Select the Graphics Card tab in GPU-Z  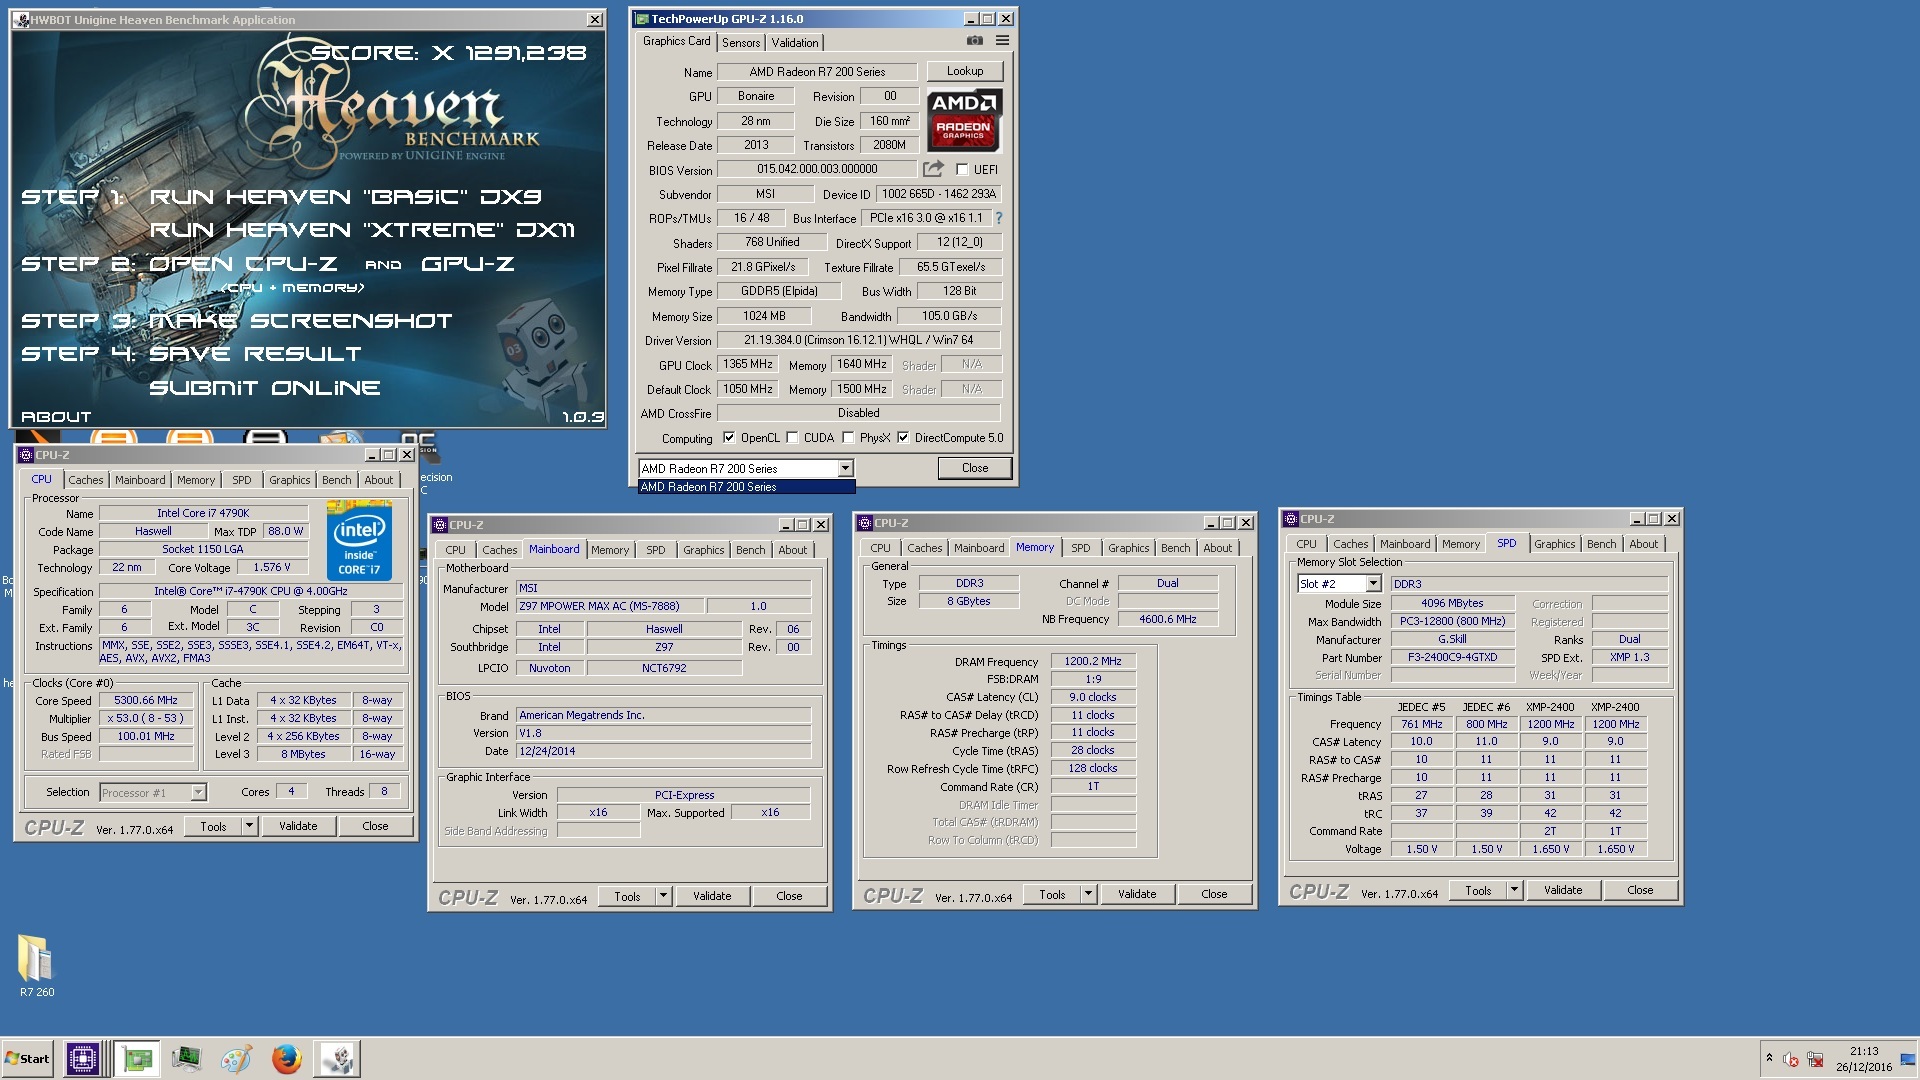coord(676,41)
